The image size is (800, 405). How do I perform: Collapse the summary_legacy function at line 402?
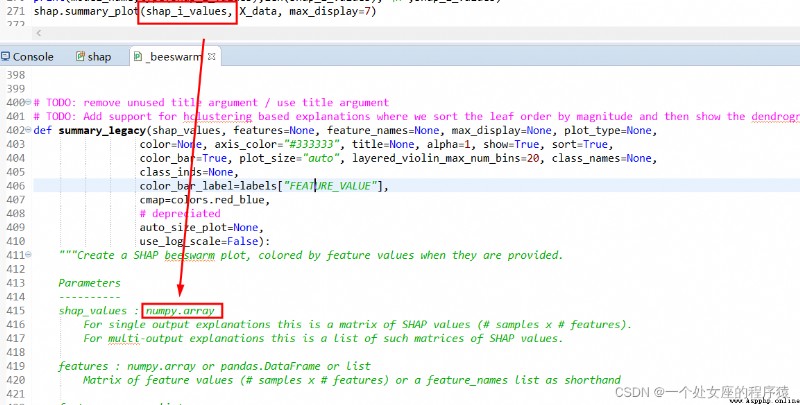[28, 131]
